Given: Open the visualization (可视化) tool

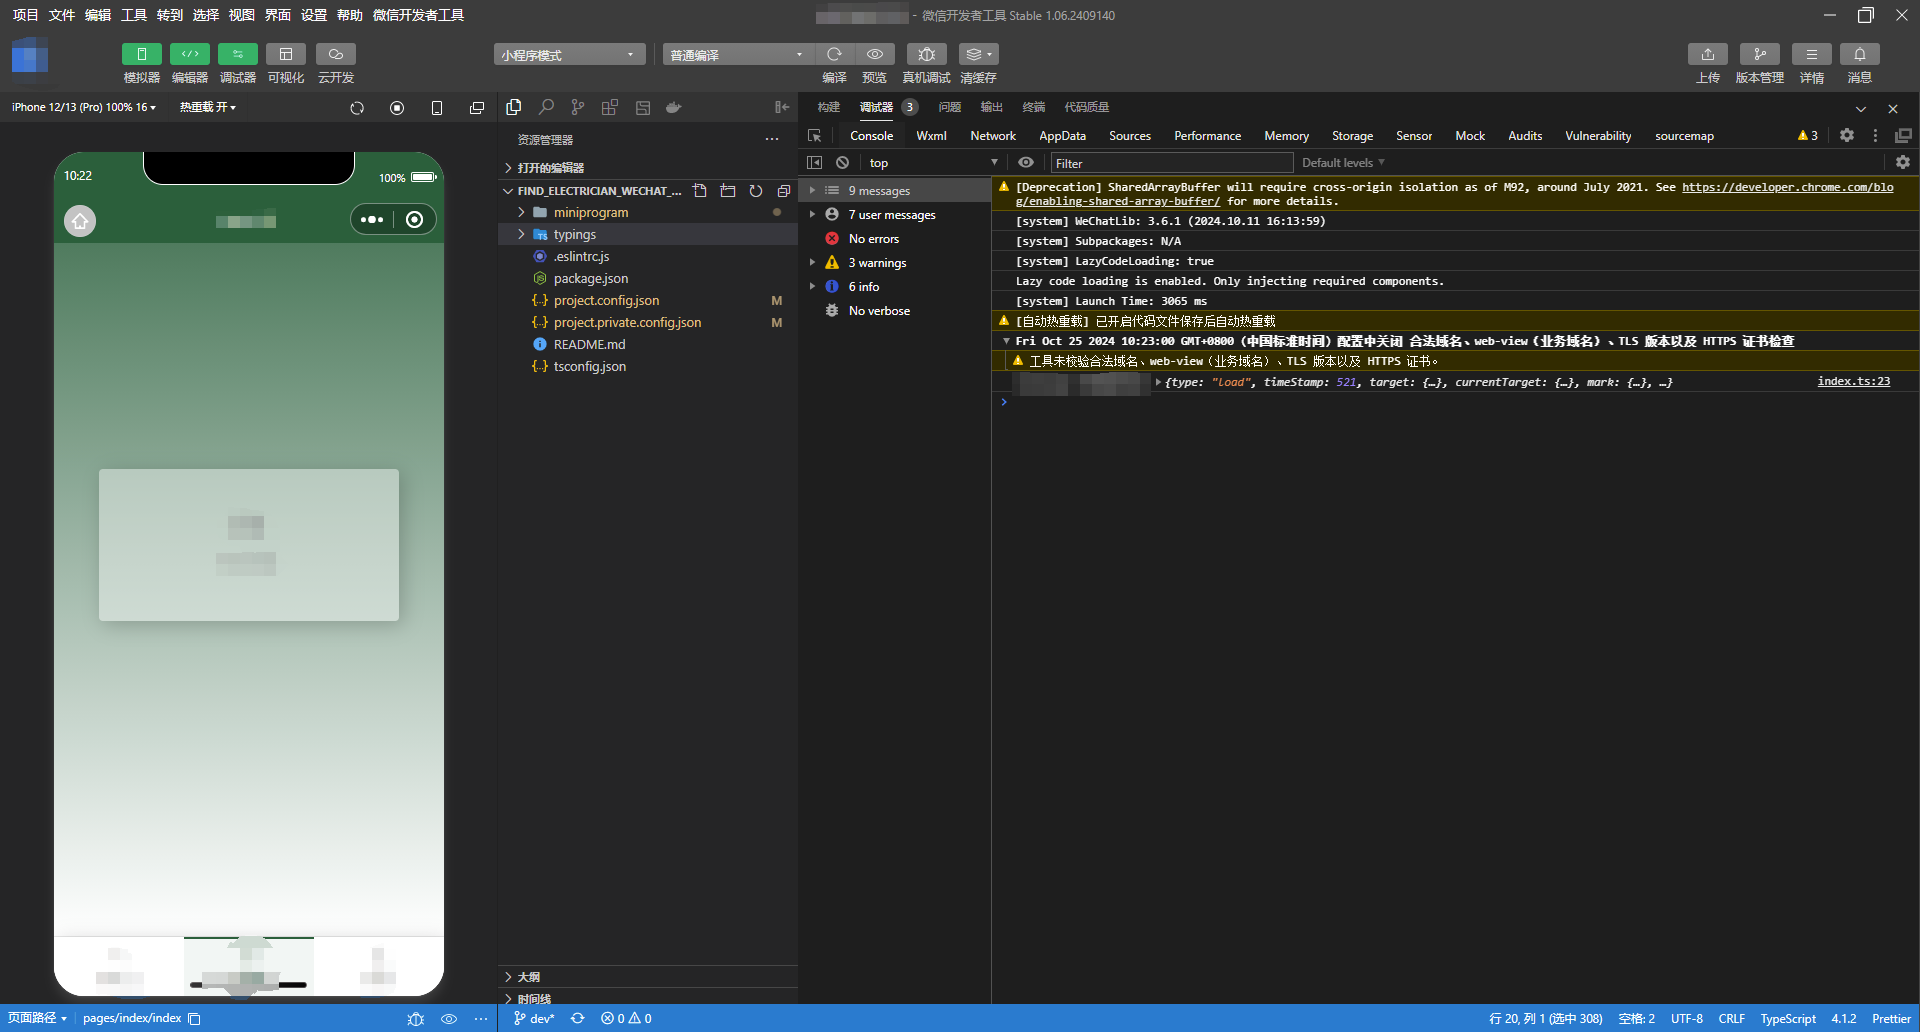Looking at the screenshot, I should [x=285, y=54].
